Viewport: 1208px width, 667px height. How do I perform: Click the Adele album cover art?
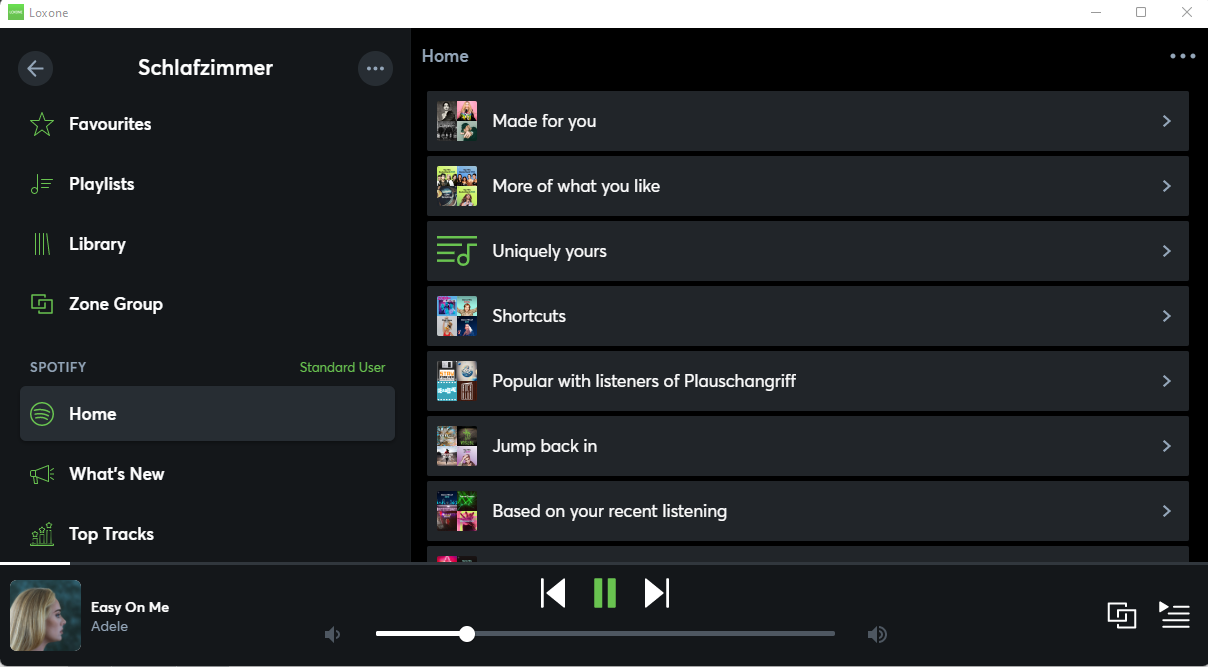point(45,616)
